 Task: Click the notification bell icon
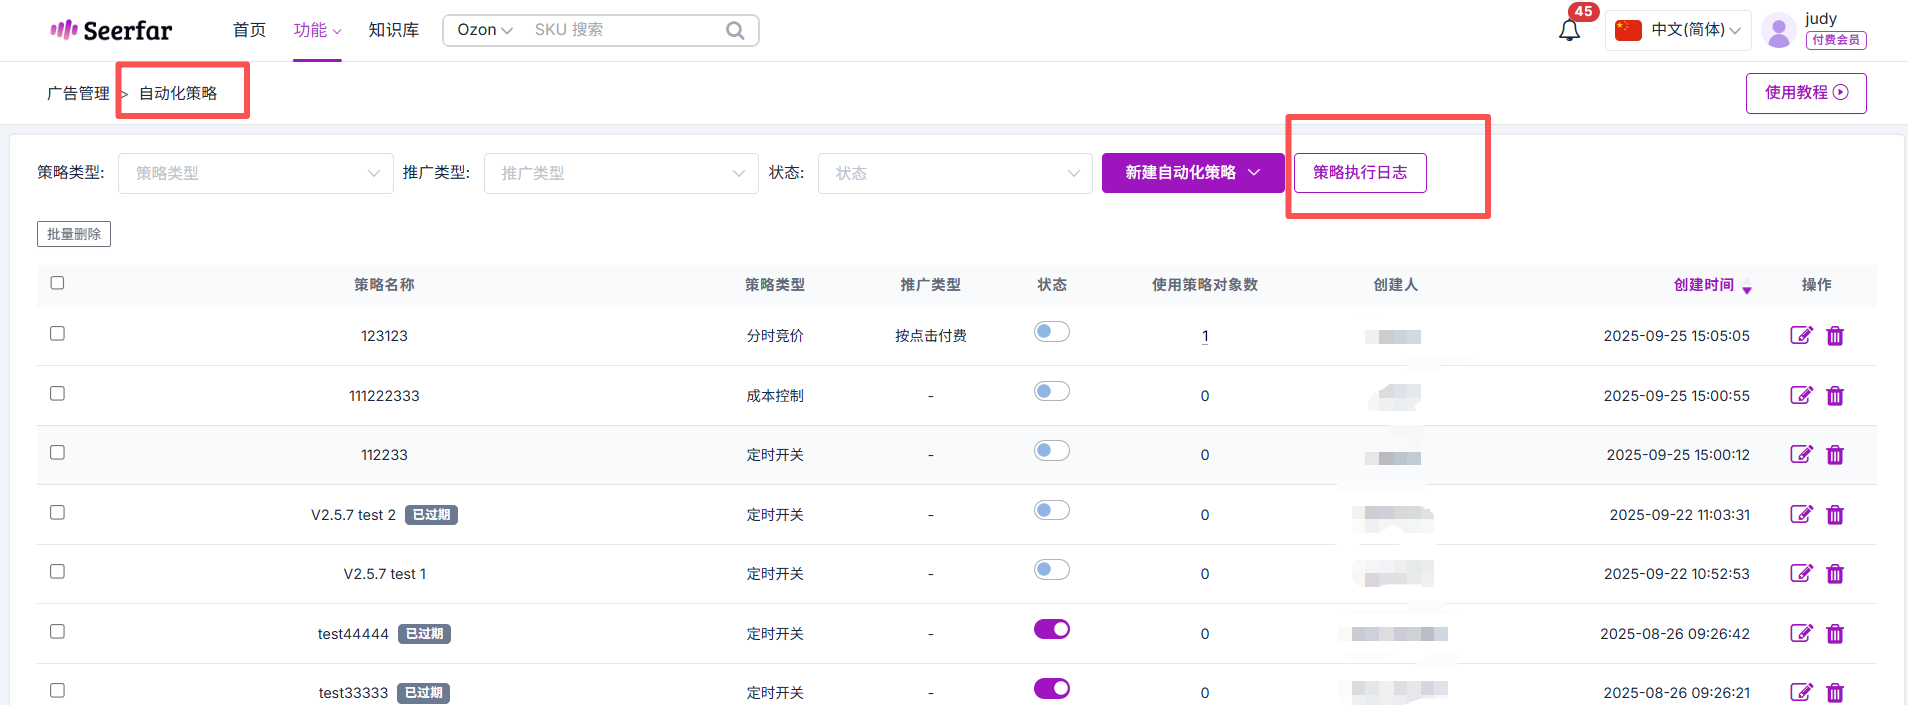(x=1569, y=31)
